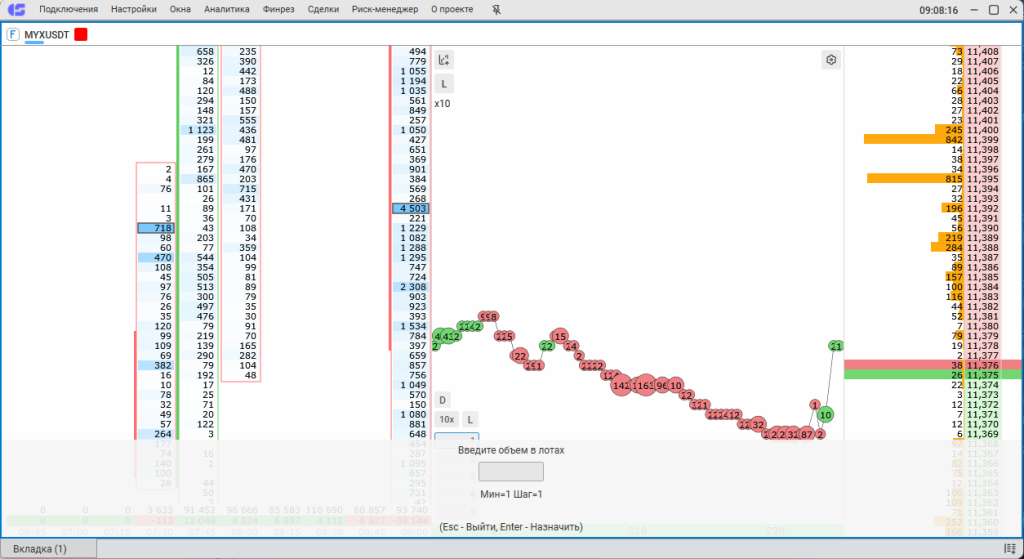Click the x10 scale label

(442, 104)
